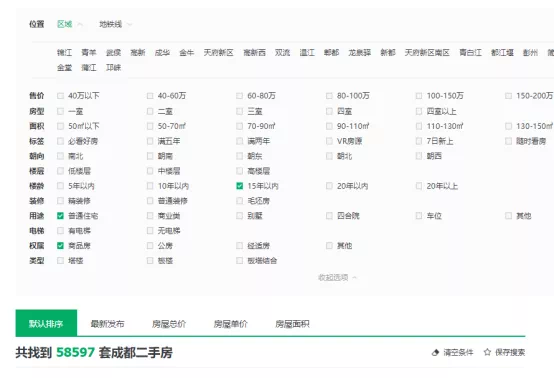Viewport: 554px width, 378px height.
Task: Check the 高楼层 floor checkbox
Action: pos(240,171)
